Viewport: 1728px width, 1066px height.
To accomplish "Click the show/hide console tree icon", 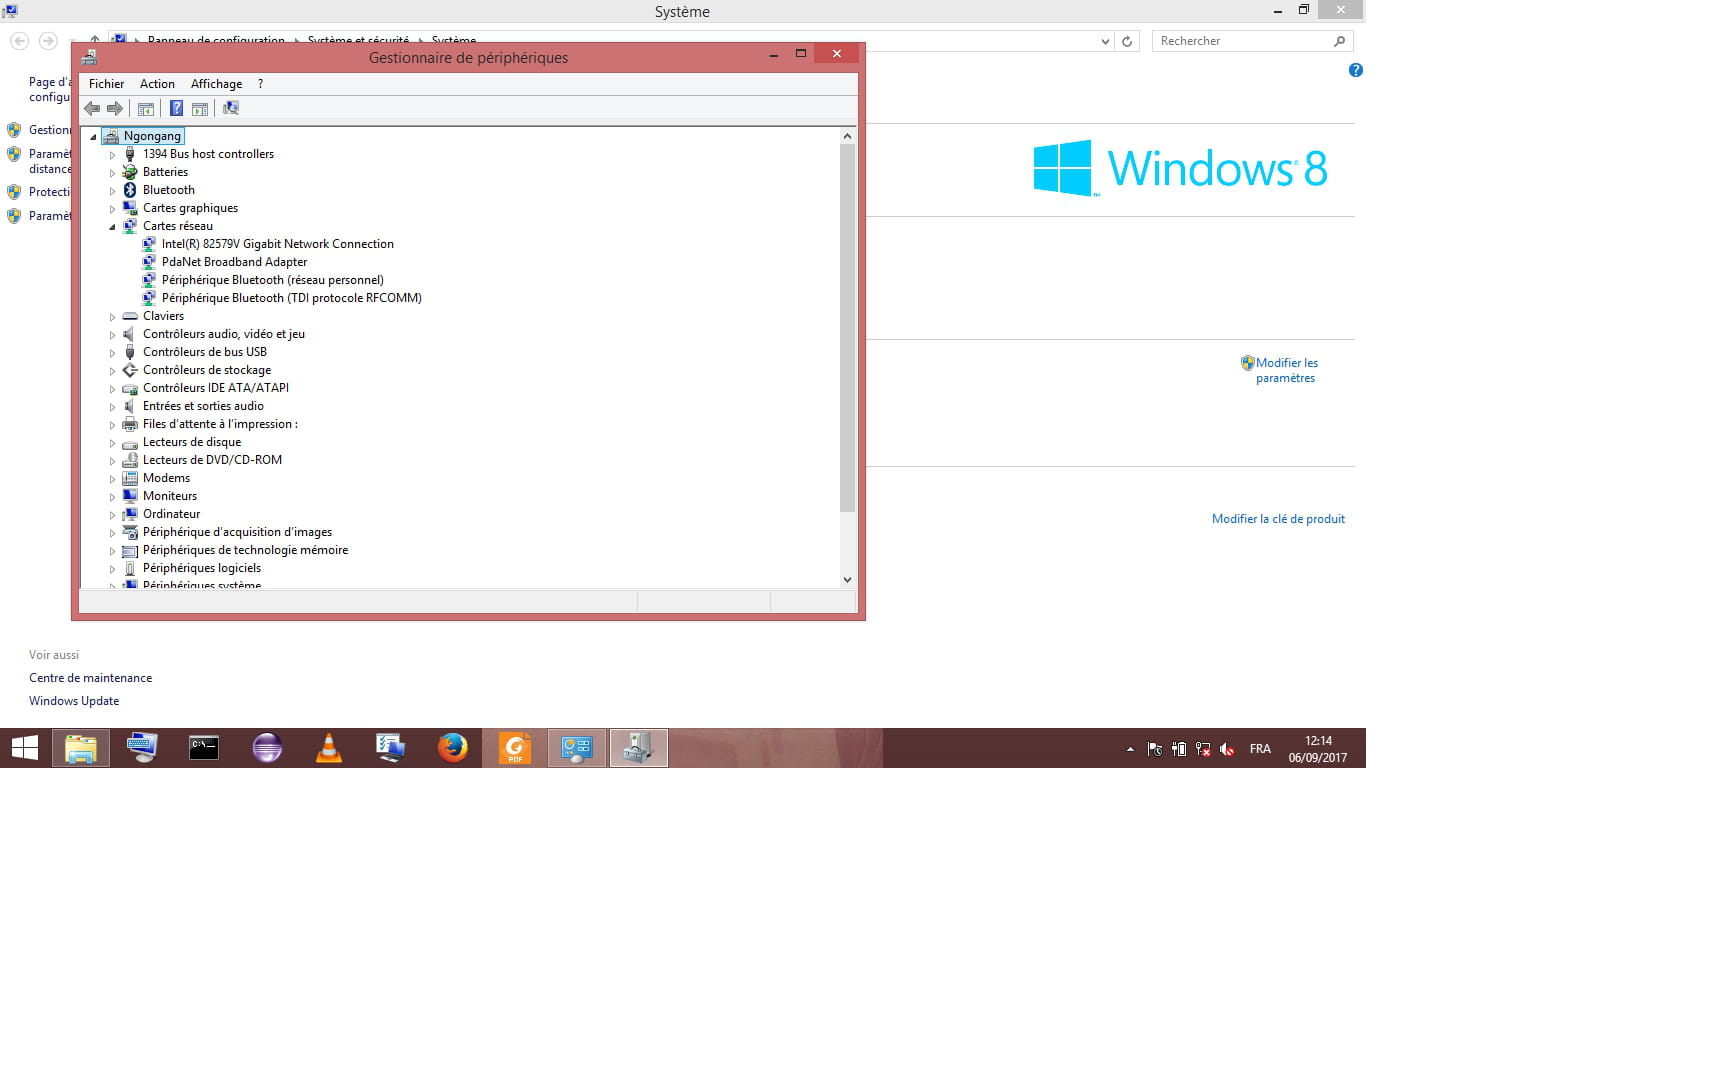I will tap(146, 108).
